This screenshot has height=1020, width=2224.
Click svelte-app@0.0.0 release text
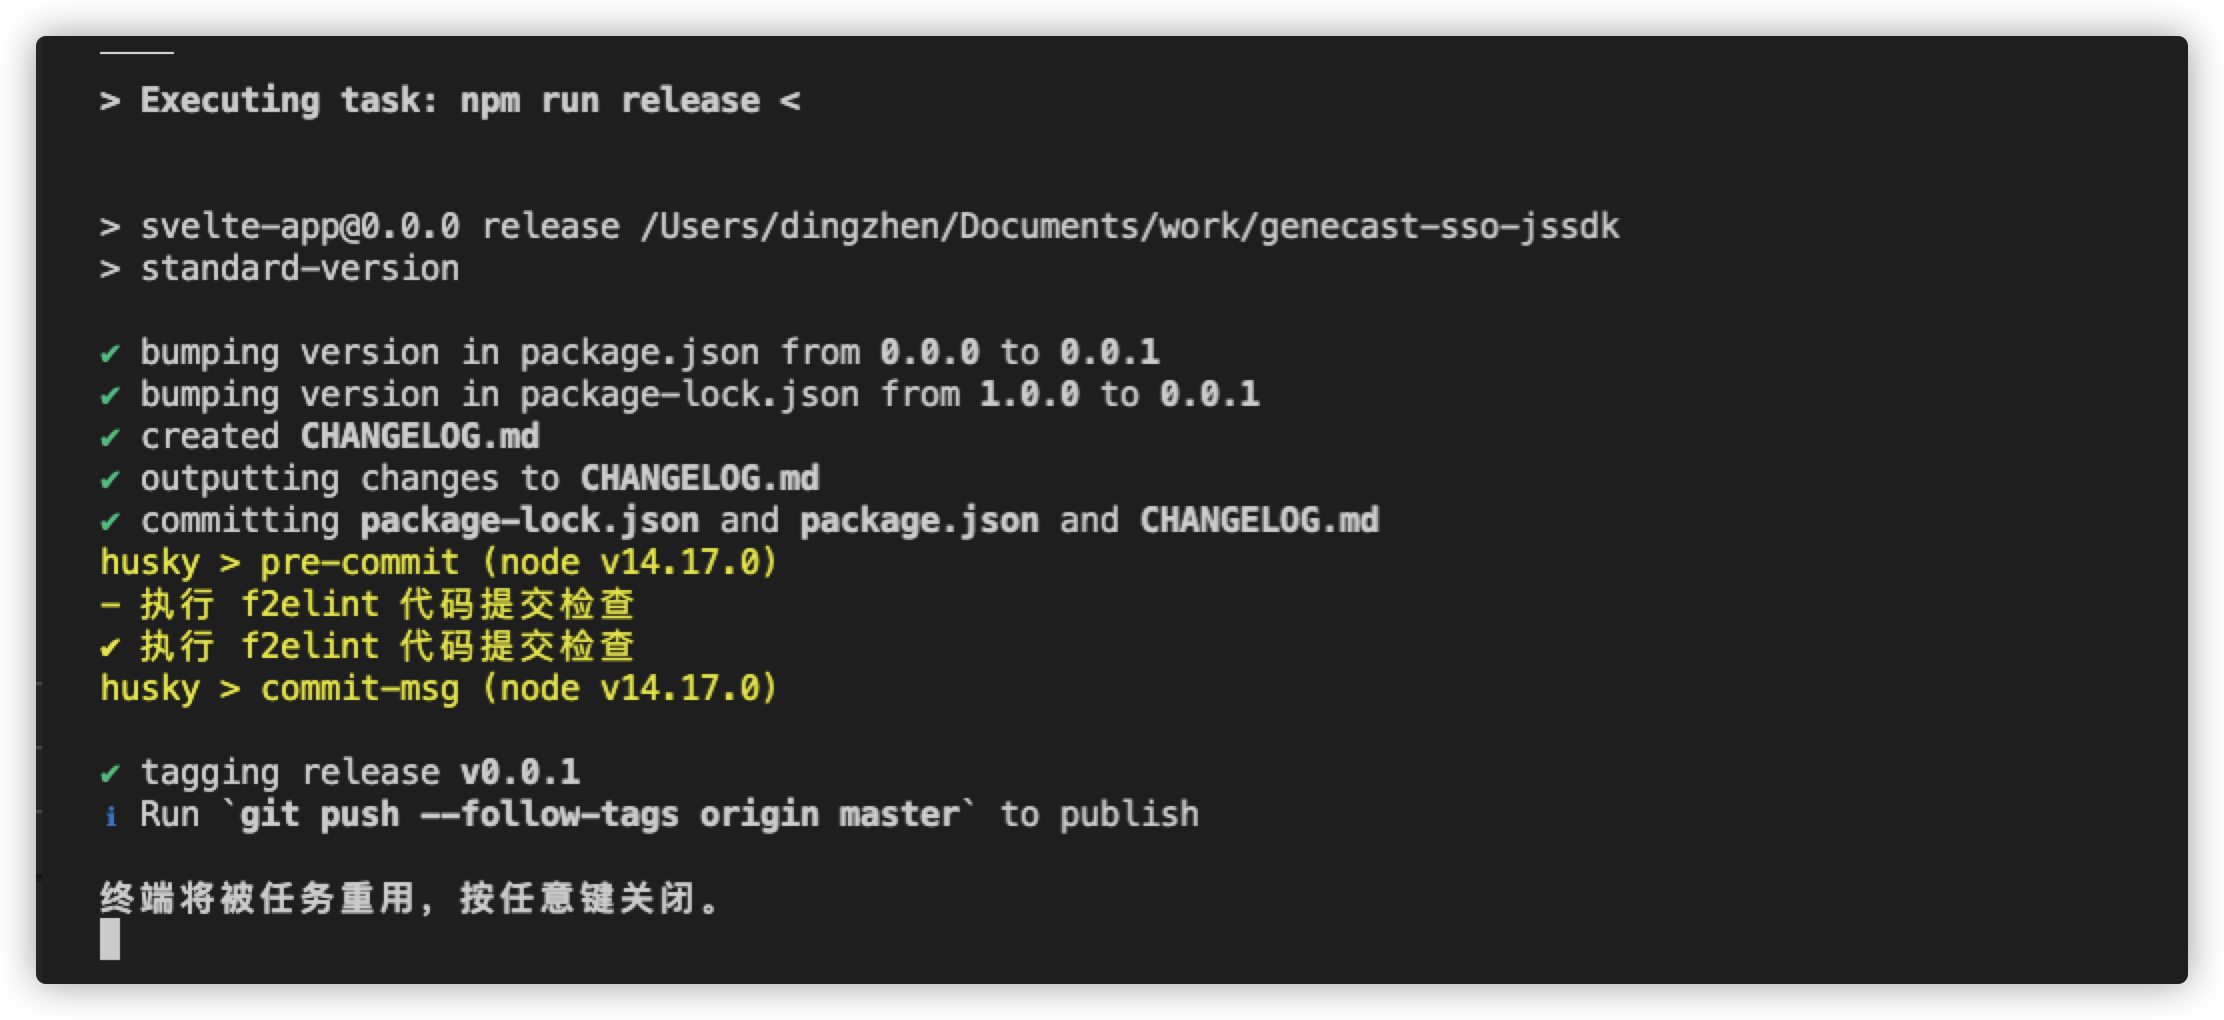coord(380,227)
